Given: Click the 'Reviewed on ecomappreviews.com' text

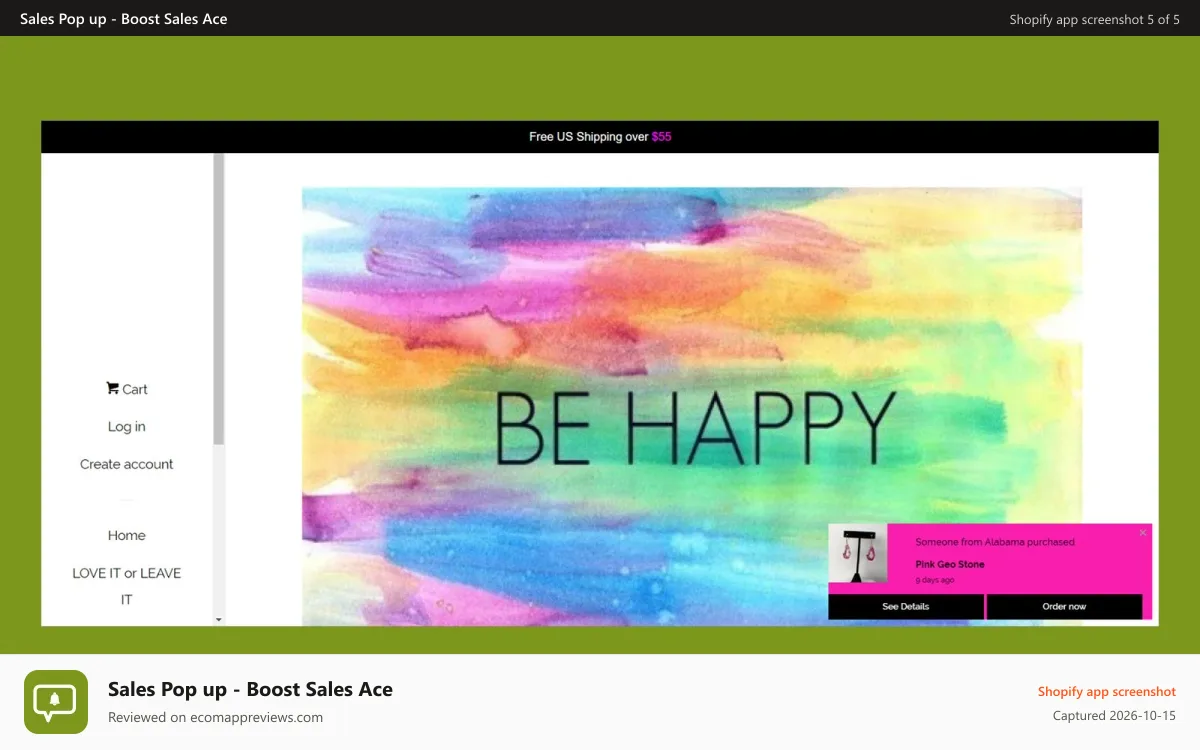Looking at the screenshot, I should [x=215, y=717].
